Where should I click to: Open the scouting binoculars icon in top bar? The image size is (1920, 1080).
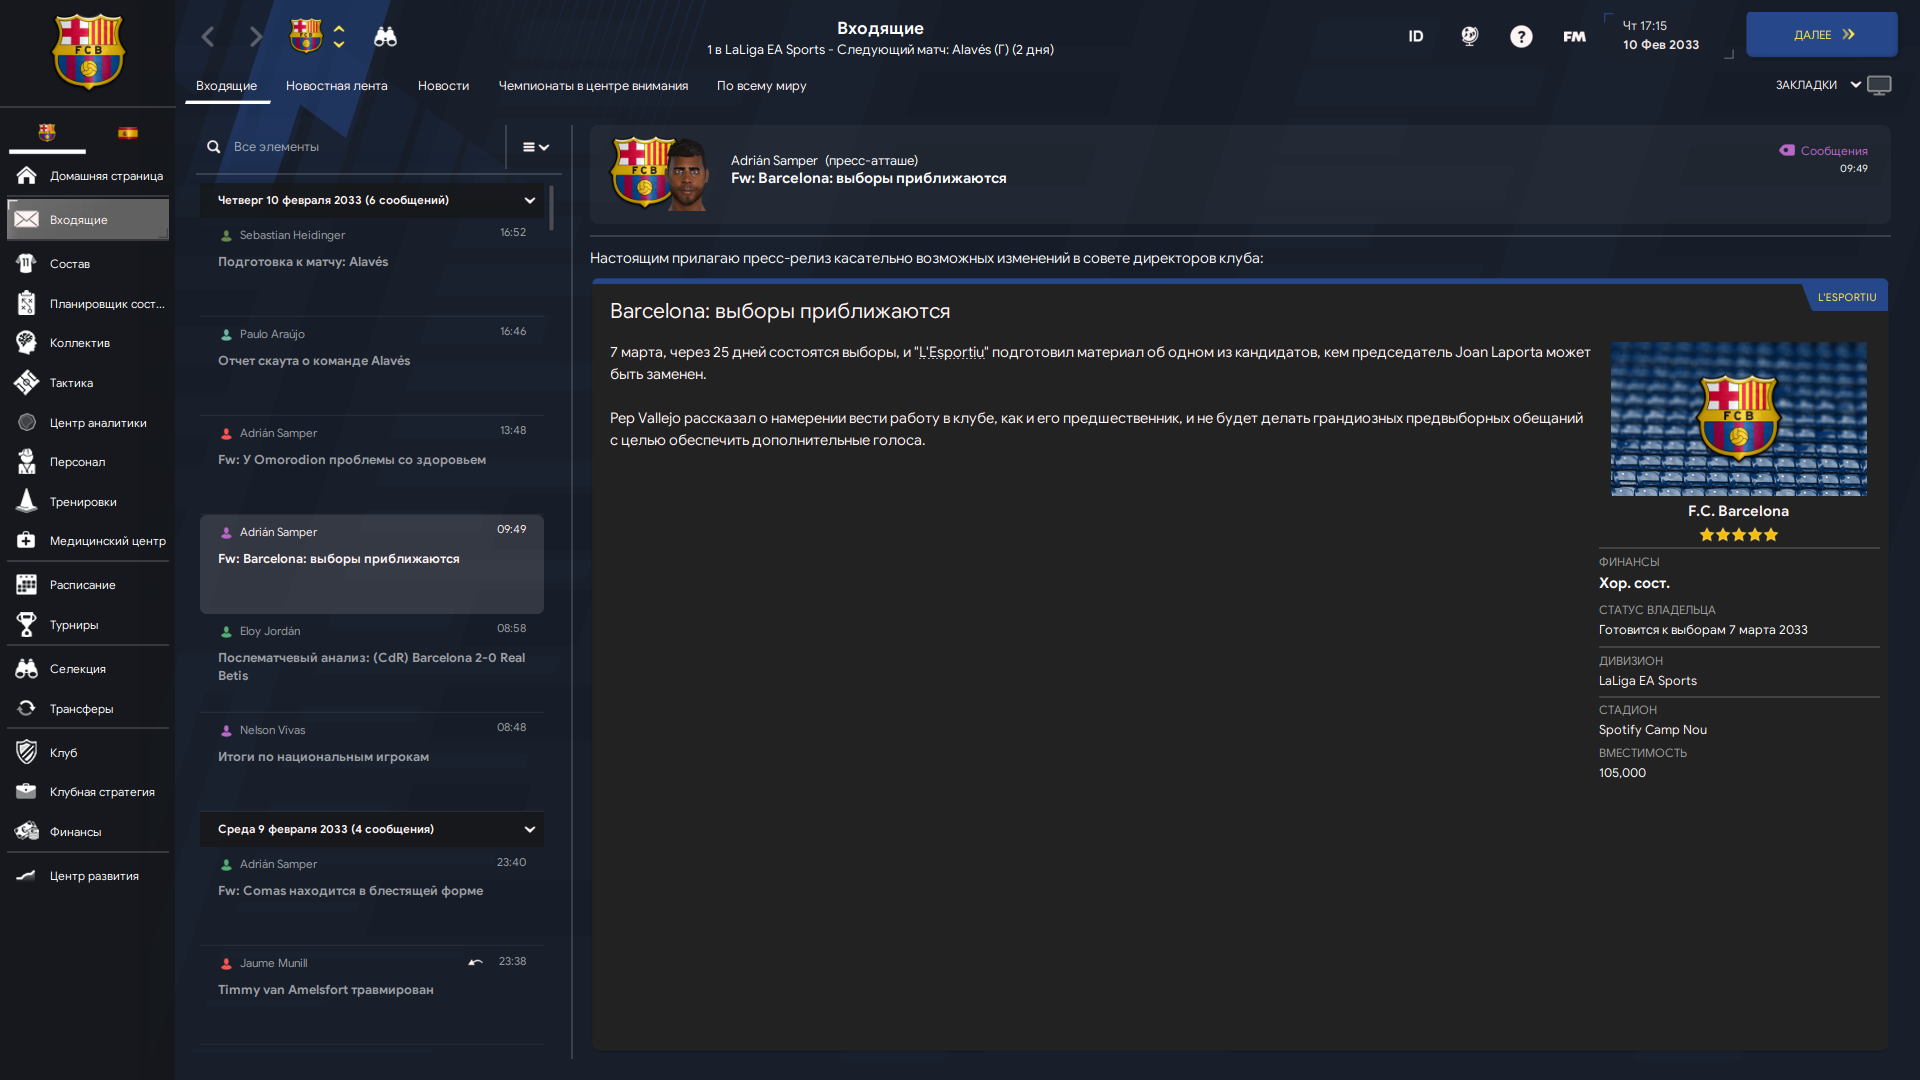pos(385,37)
